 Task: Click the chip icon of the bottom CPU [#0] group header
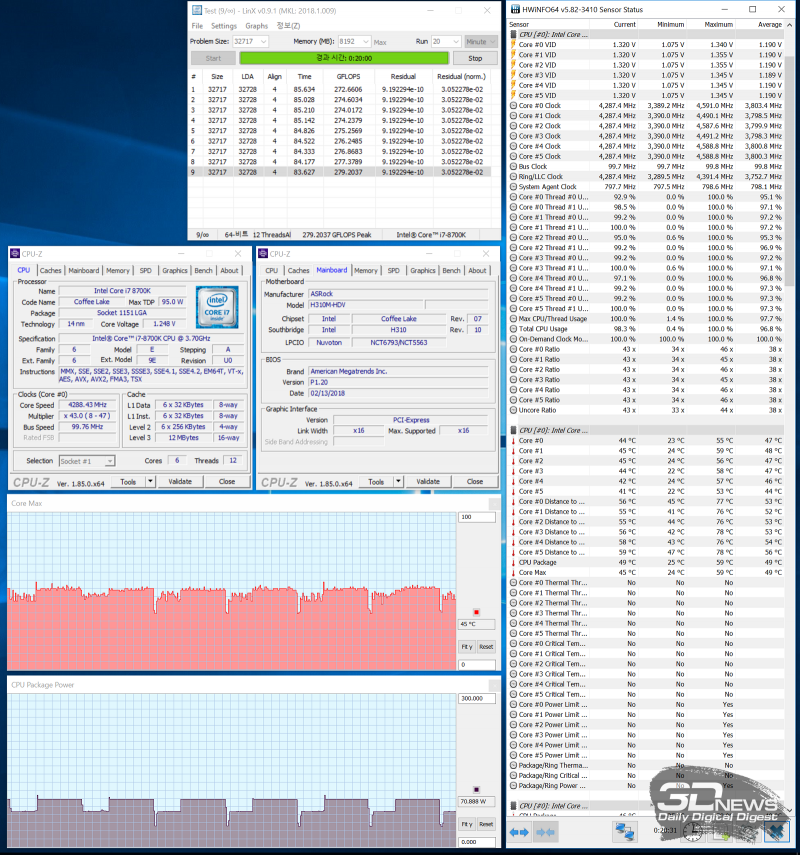[x=513, y=806]
